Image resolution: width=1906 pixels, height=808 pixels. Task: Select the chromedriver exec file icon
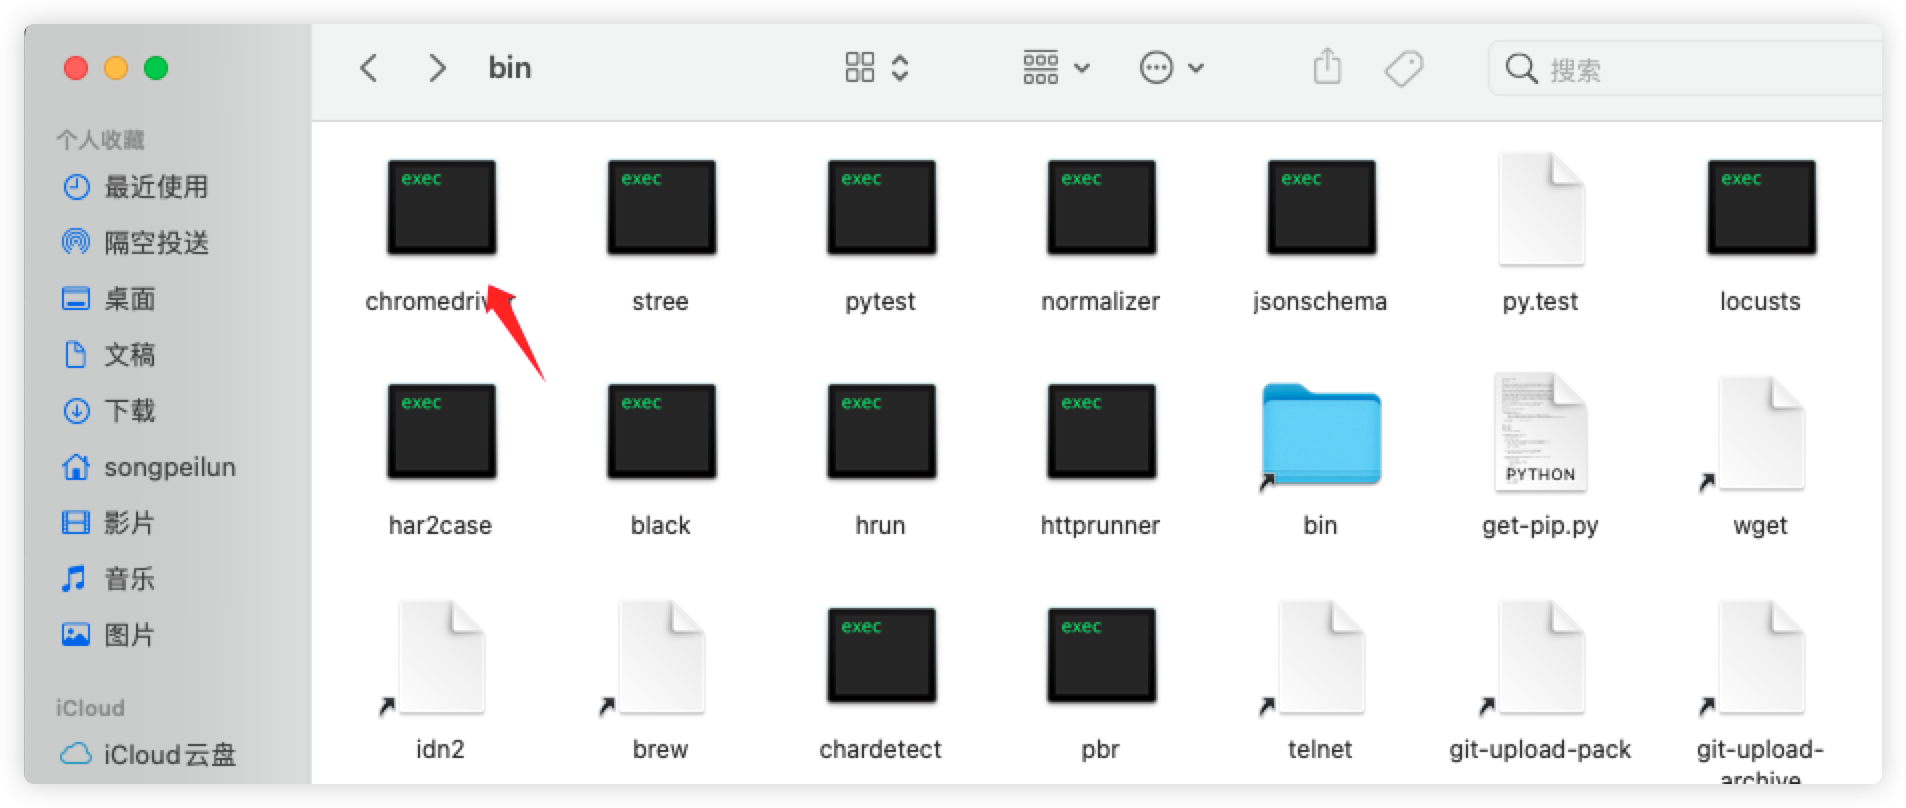pos(441,207)
